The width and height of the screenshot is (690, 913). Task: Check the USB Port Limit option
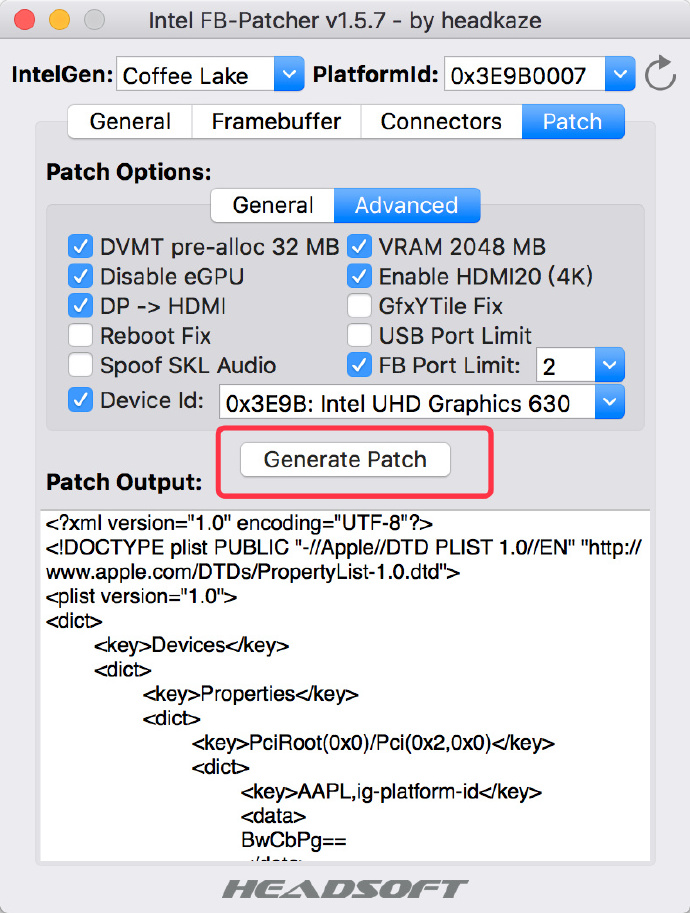pyautogui.click(x=359, y=335)
